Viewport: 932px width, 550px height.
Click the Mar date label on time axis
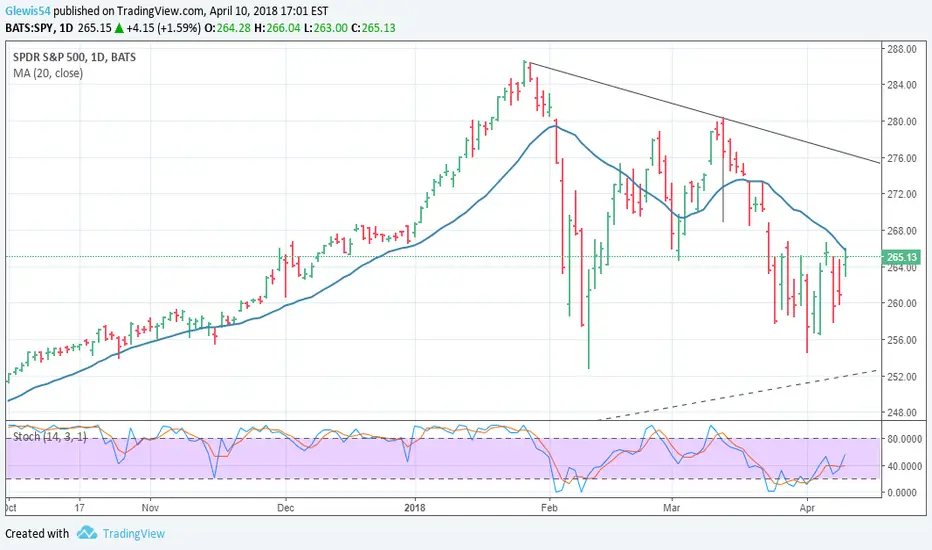pyautogui.click(x=672, y=508)
